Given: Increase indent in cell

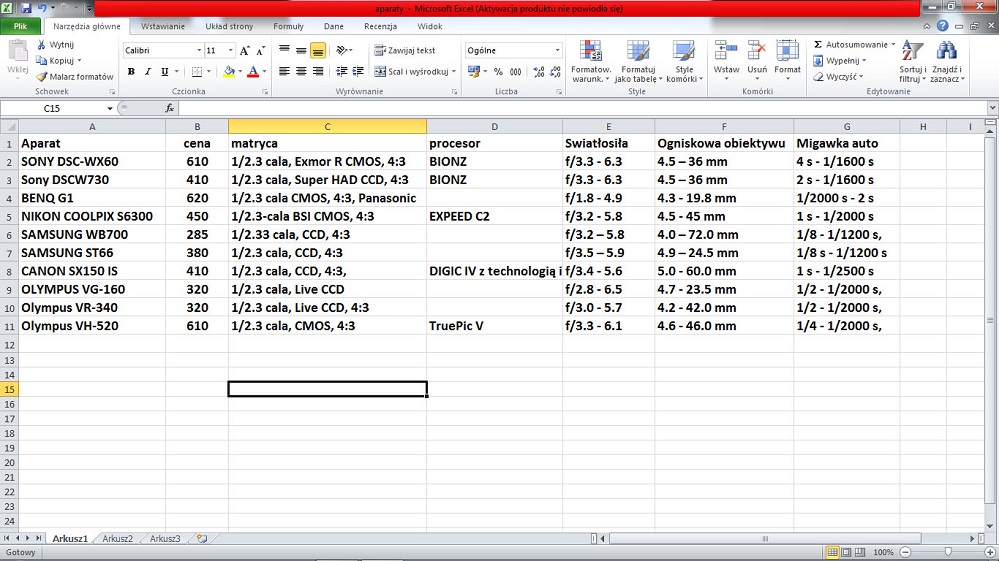Looking at the screenshot, I should pyautogui.click(x=358, y=71).
